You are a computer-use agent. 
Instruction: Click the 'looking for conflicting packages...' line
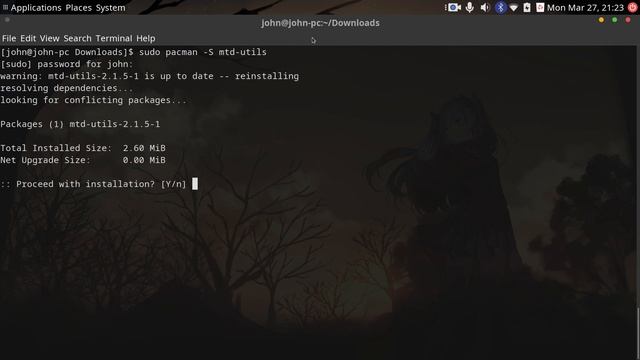[x=93, y=100]
